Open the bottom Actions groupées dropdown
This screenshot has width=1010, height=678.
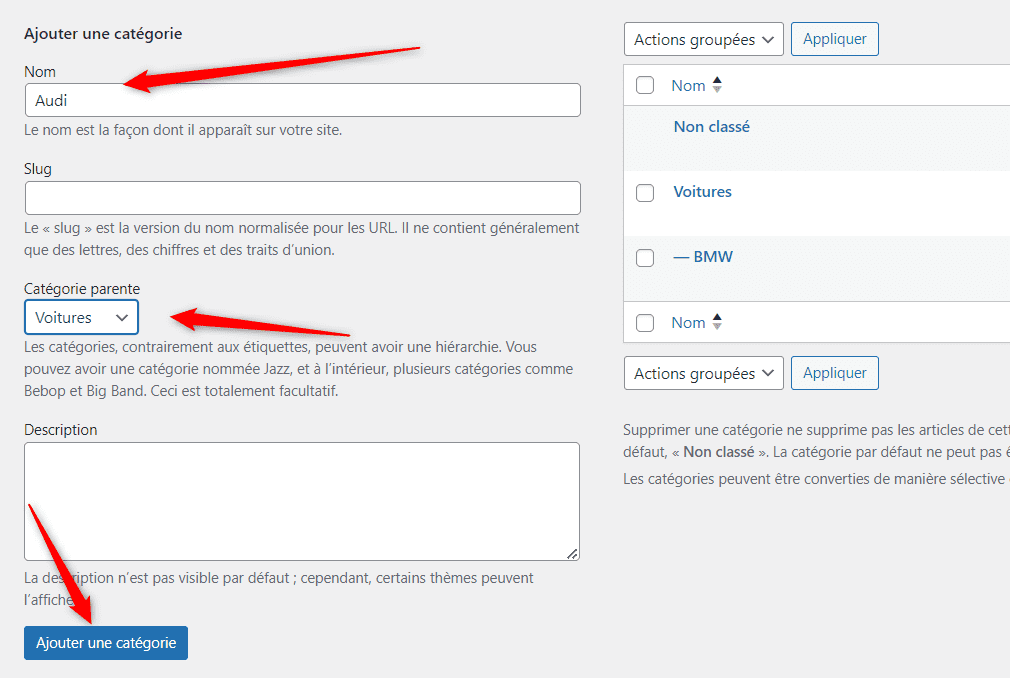coord(703,373)
